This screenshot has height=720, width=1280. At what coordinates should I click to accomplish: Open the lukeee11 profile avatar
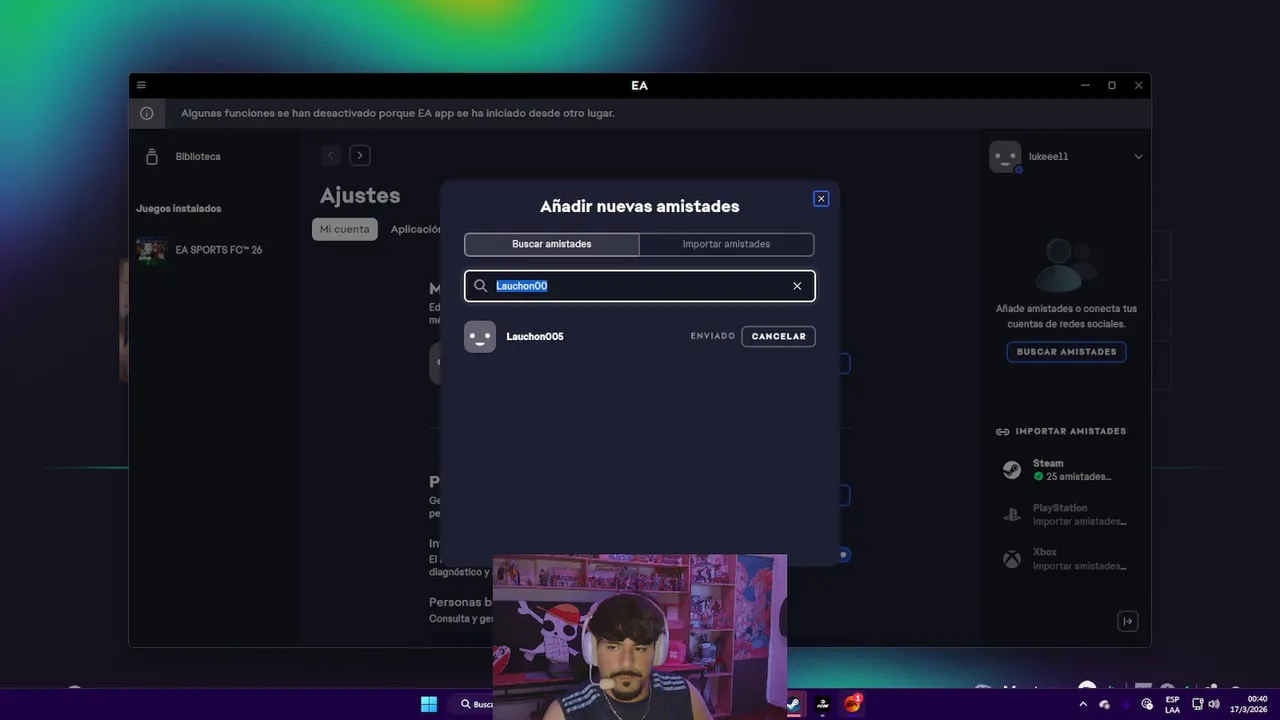[x=1005, y=157]
